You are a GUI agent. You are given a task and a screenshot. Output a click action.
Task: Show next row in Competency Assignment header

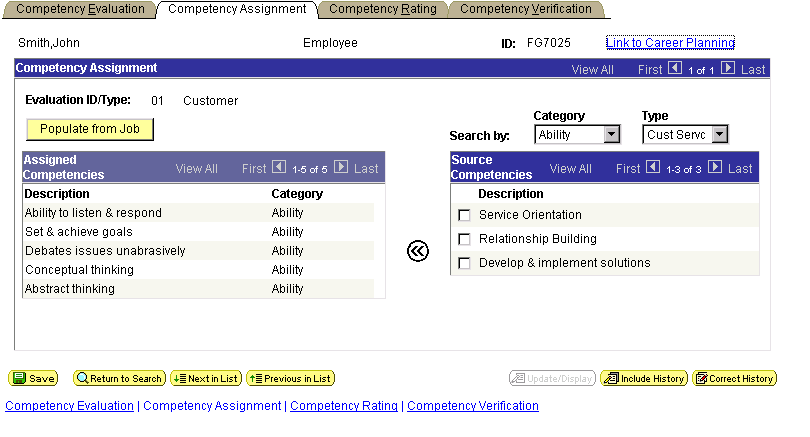[728, 68]
